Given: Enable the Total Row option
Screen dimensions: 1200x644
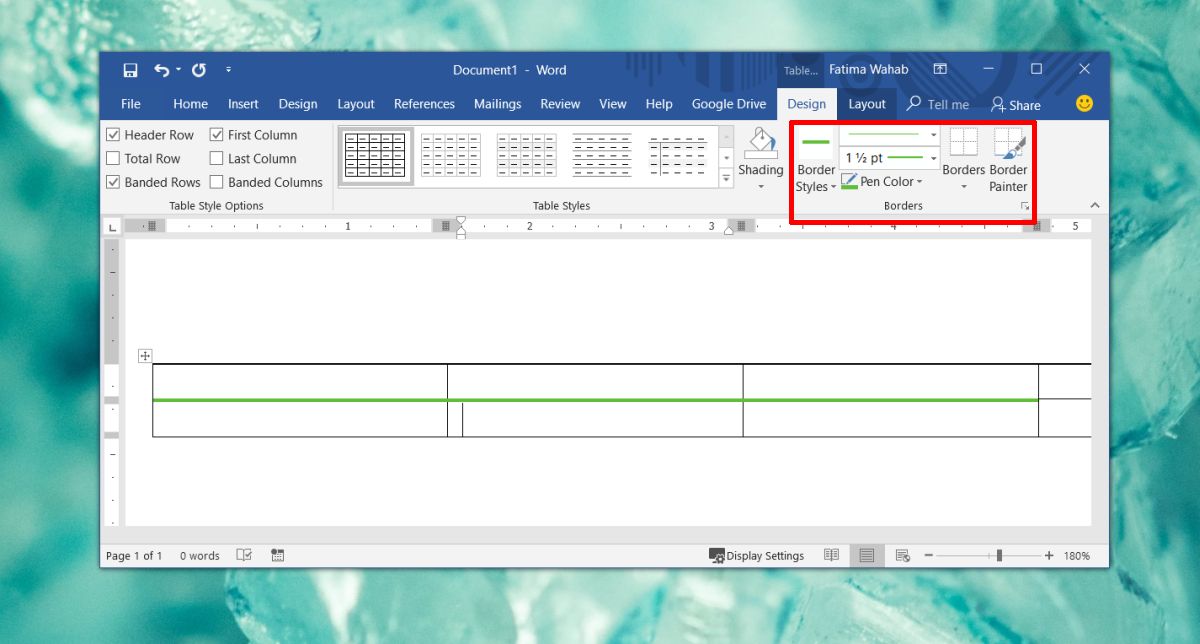Looking at the screenshot, I should (115, 158).
